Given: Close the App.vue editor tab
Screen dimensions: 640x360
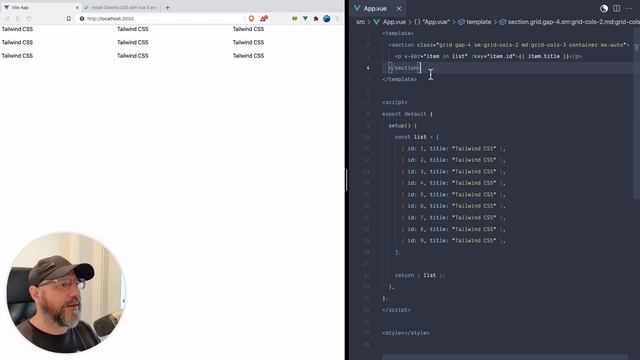Looking at the screenshot, I should [399, 9].
